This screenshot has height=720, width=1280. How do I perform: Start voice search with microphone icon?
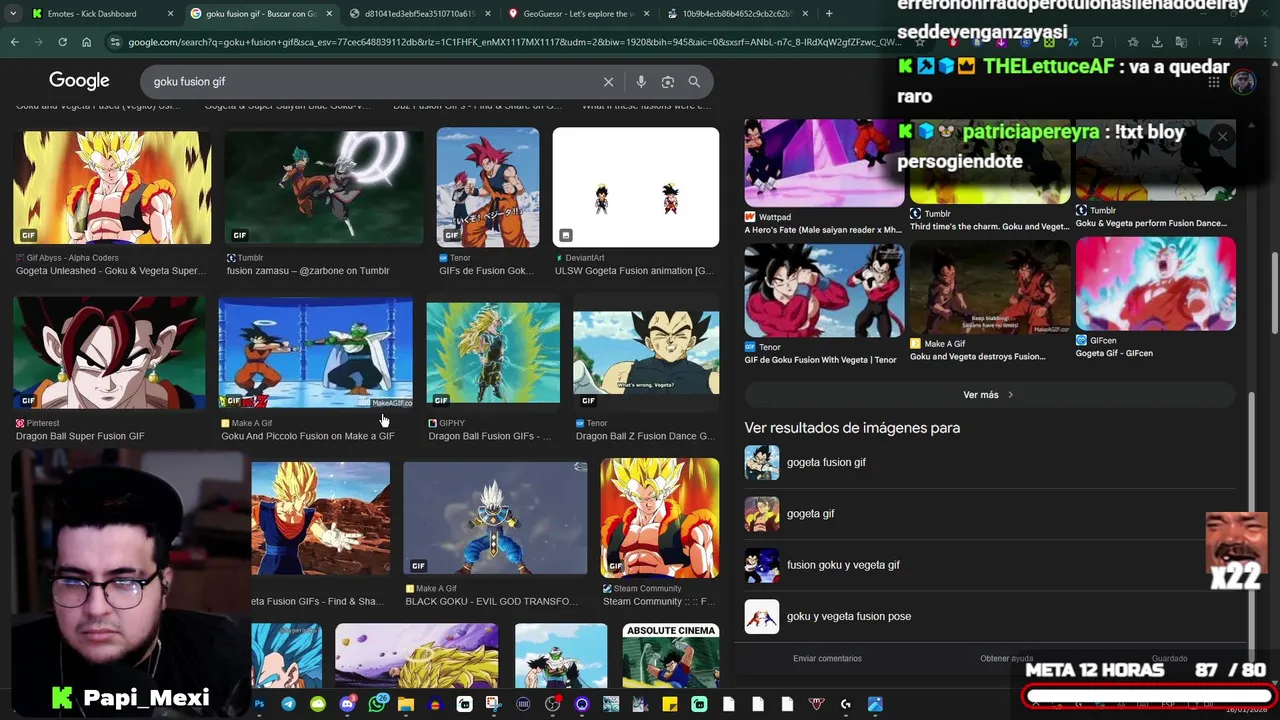pos(641,82)
